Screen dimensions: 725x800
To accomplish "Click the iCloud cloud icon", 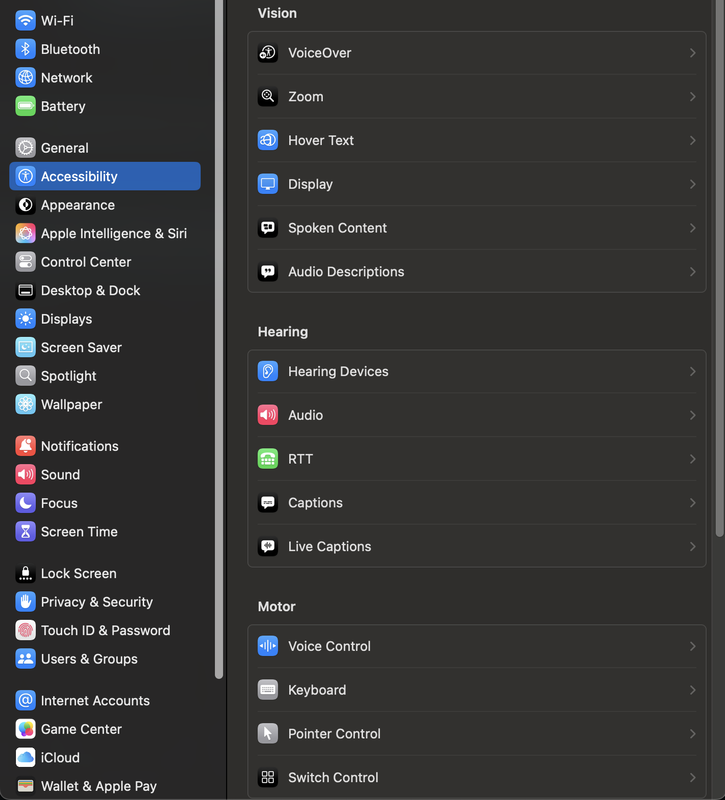I will pyautogui.click(x=26, y=758).
